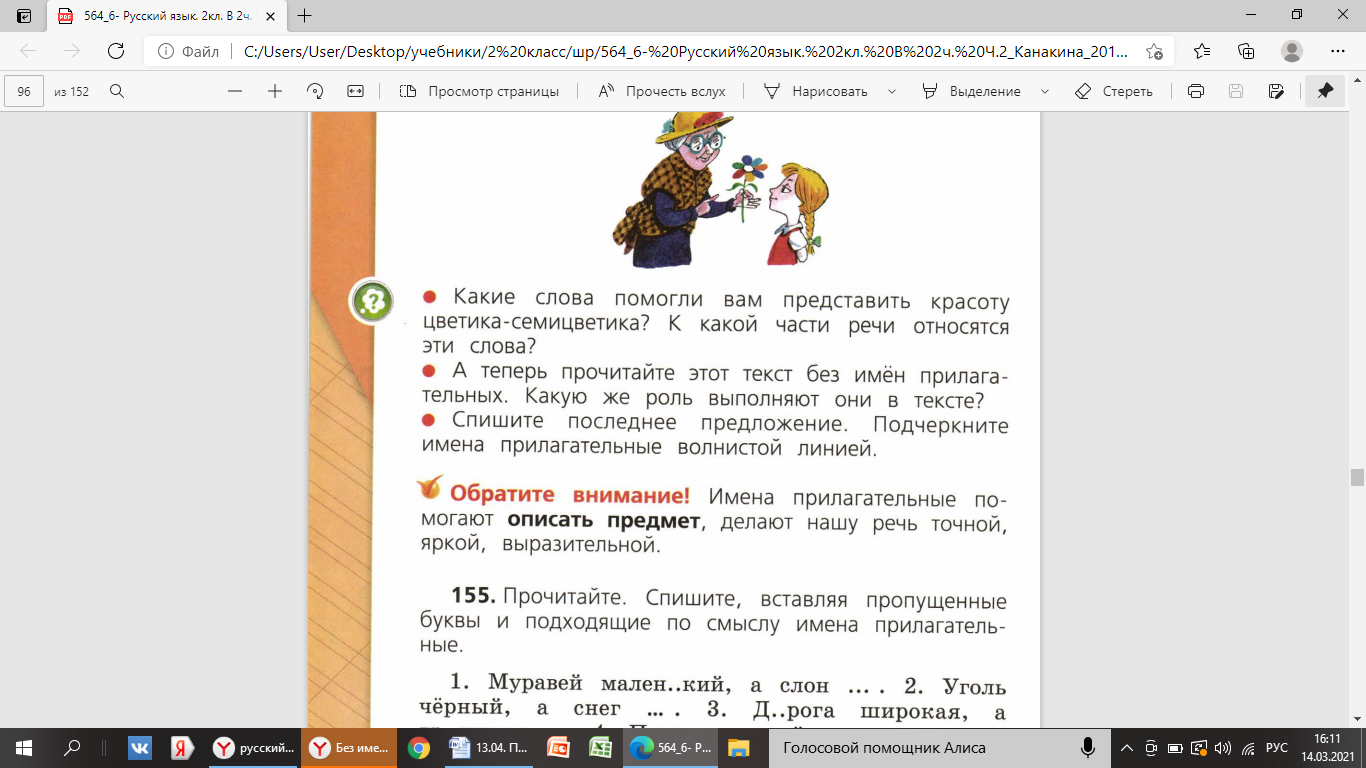Viewport: 1366px width, 768px height.
Task: Start 'Прочесть вслух' read aloud
Action: (662, 91)
